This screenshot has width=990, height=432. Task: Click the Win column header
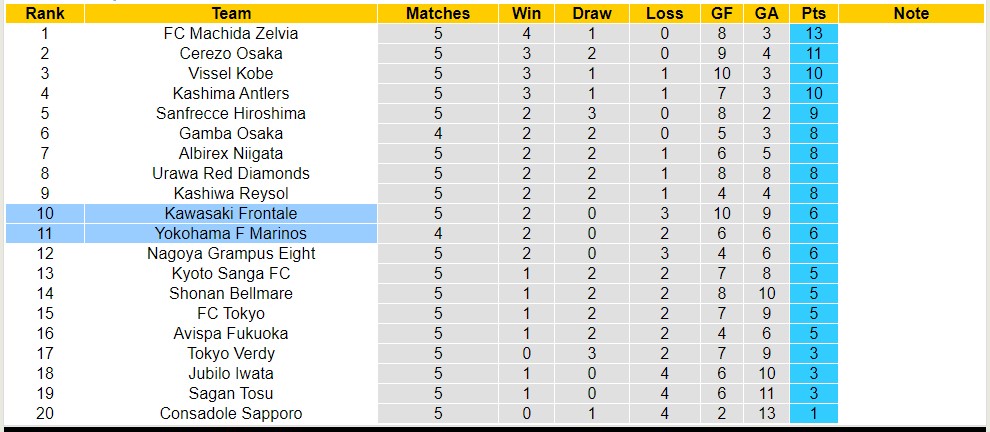click(x=526, y=13)
